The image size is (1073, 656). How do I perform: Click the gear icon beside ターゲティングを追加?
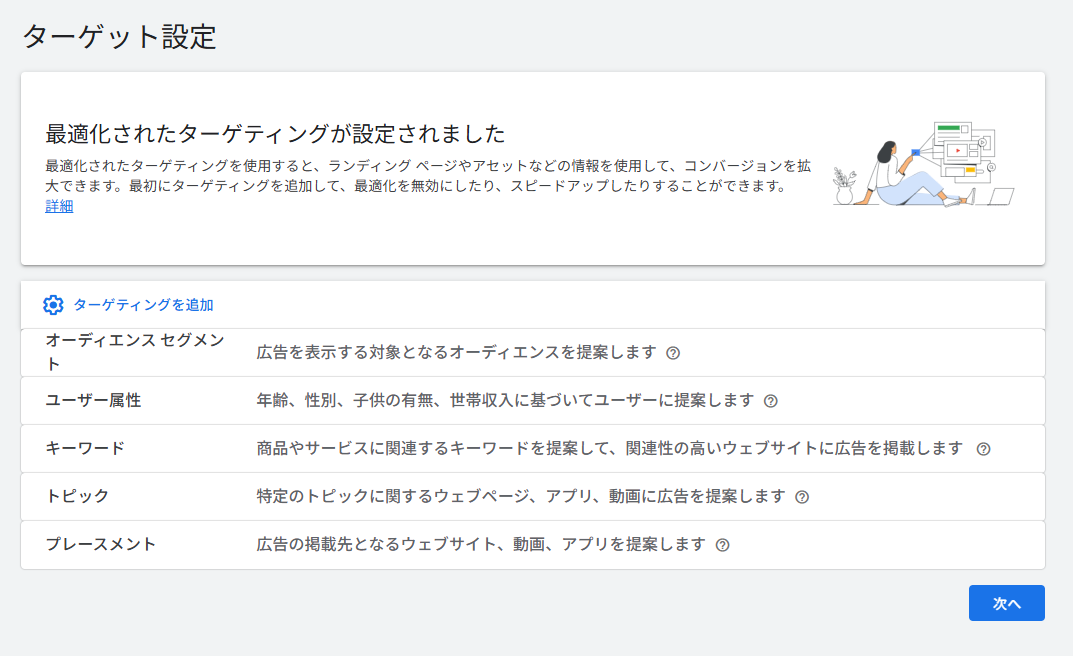click(x=53, y=305)
